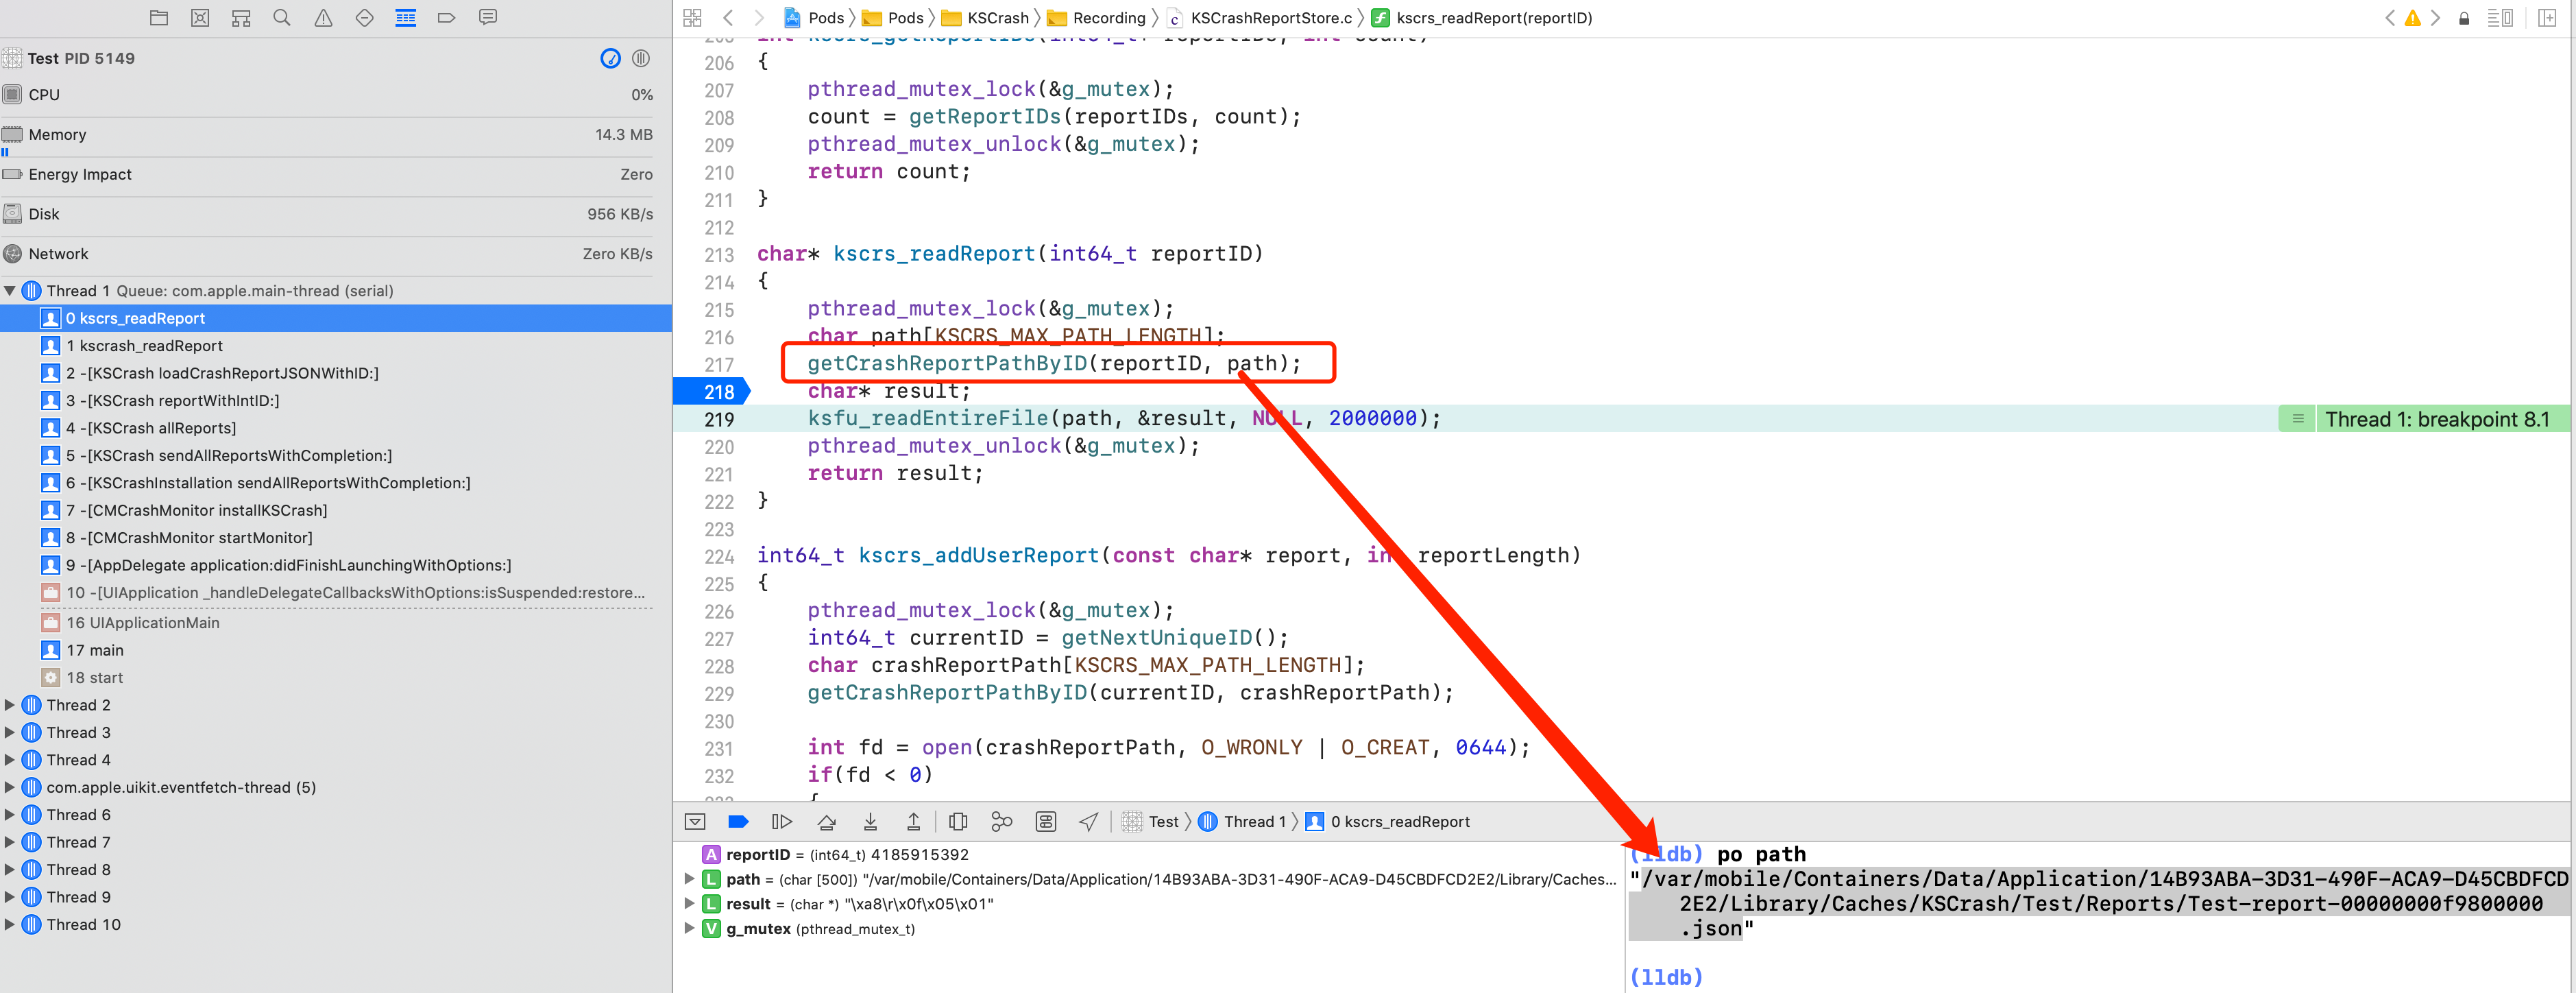Click the Simulate Location arrow icon
2576x993 pixels.
tap(1089, 822)
